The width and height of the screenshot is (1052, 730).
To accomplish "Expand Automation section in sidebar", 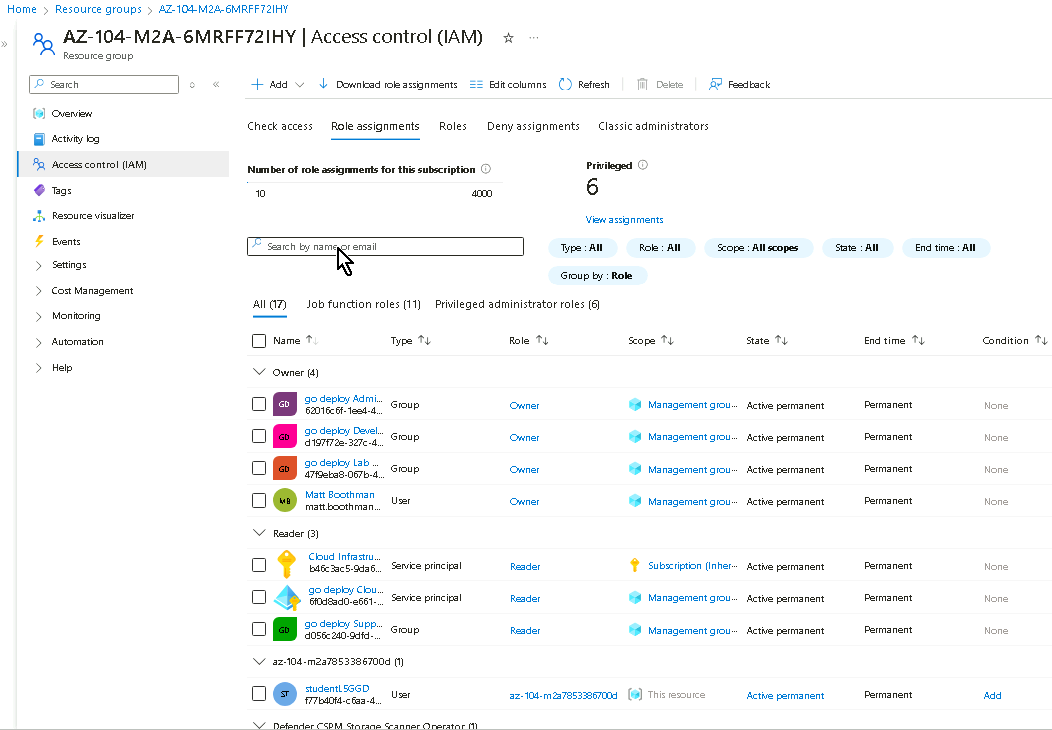I will coord(38,342).
